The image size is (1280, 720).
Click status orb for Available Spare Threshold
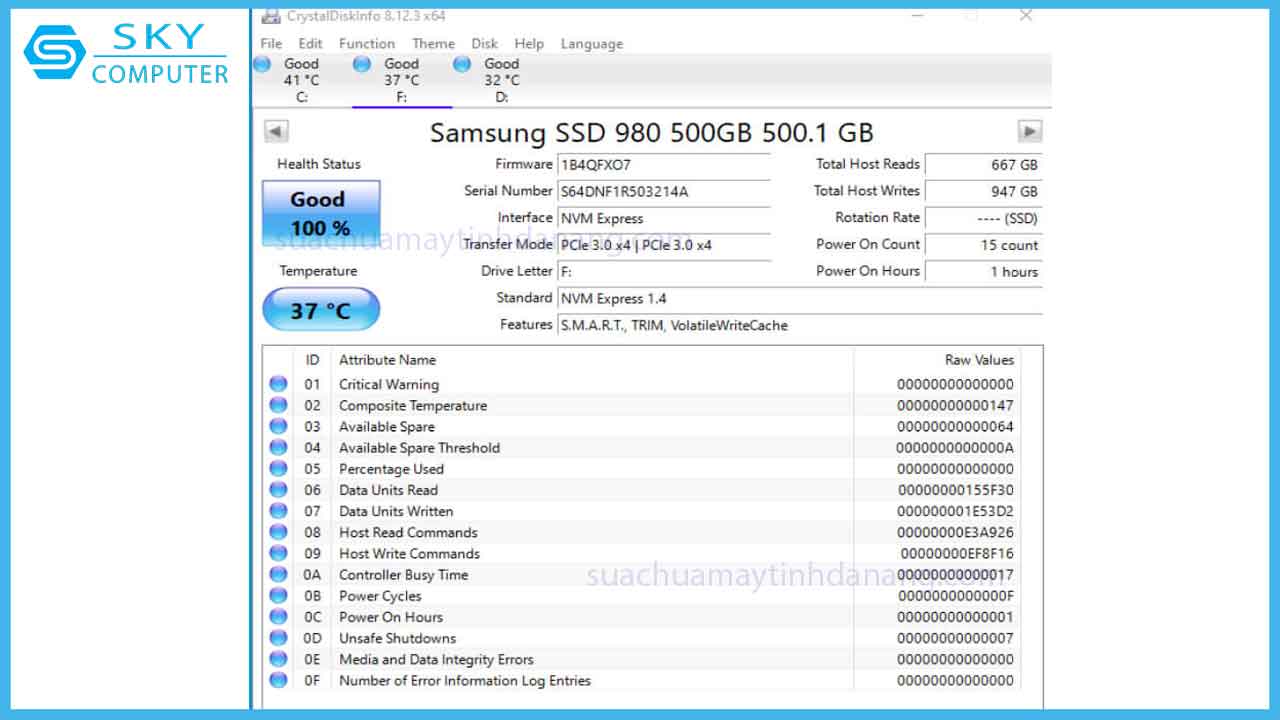278,447
